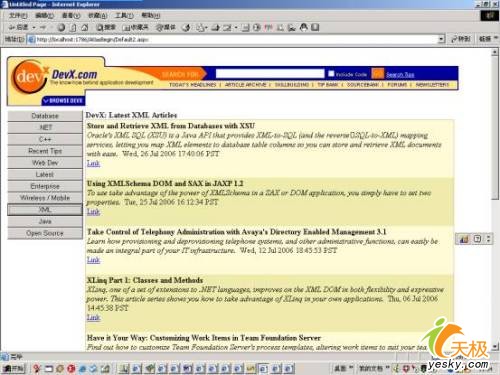Open the Favorites menu
Image resolution: width=500 pixels, height=375 pixels.
point(98,15)
